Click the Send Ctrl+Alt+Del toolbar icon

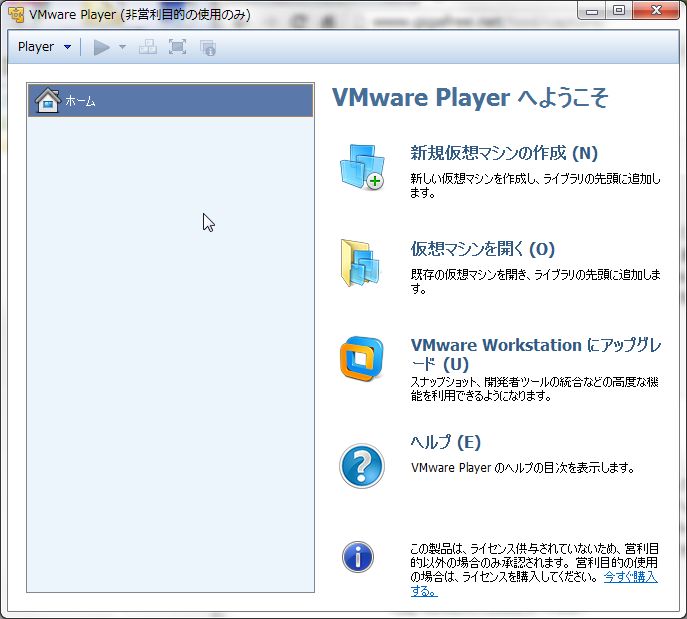coord(148,47)
